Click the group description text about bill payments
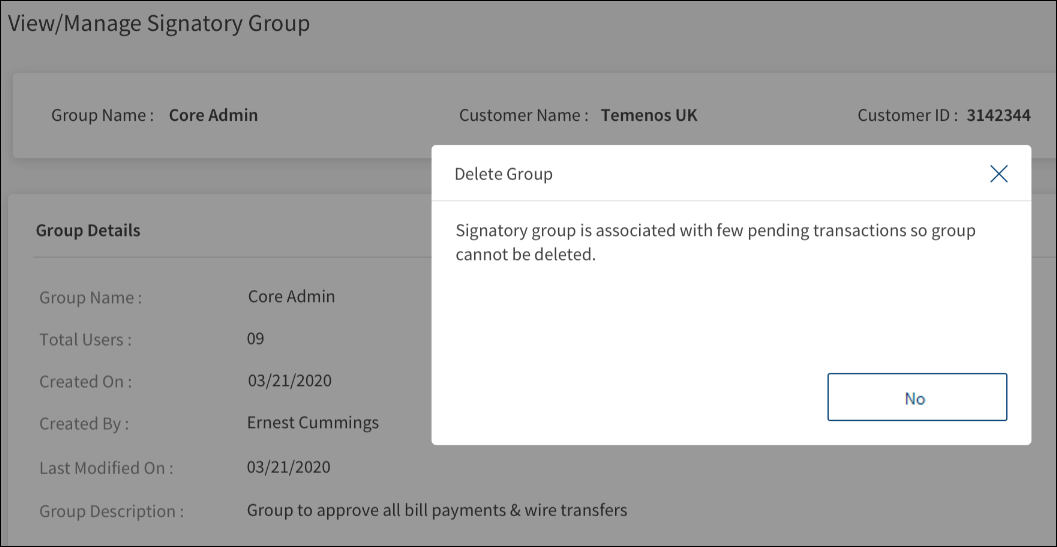 437,510
